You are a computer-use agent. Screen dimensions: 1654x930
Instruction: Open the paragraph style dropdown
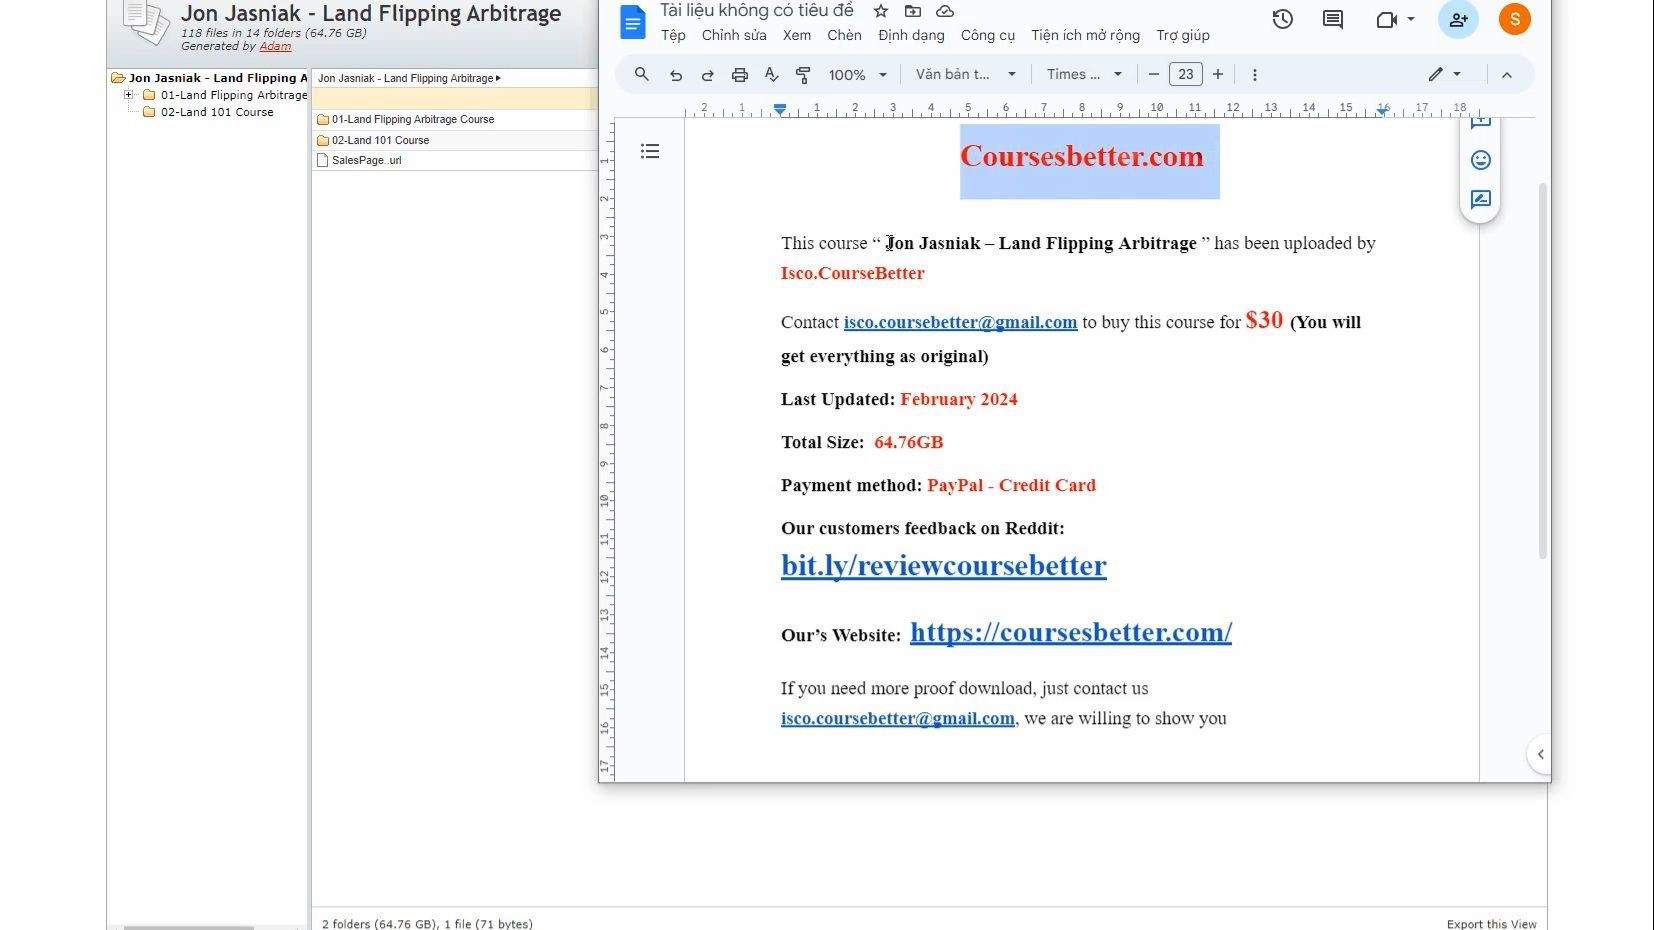click(x=966, y=74)
